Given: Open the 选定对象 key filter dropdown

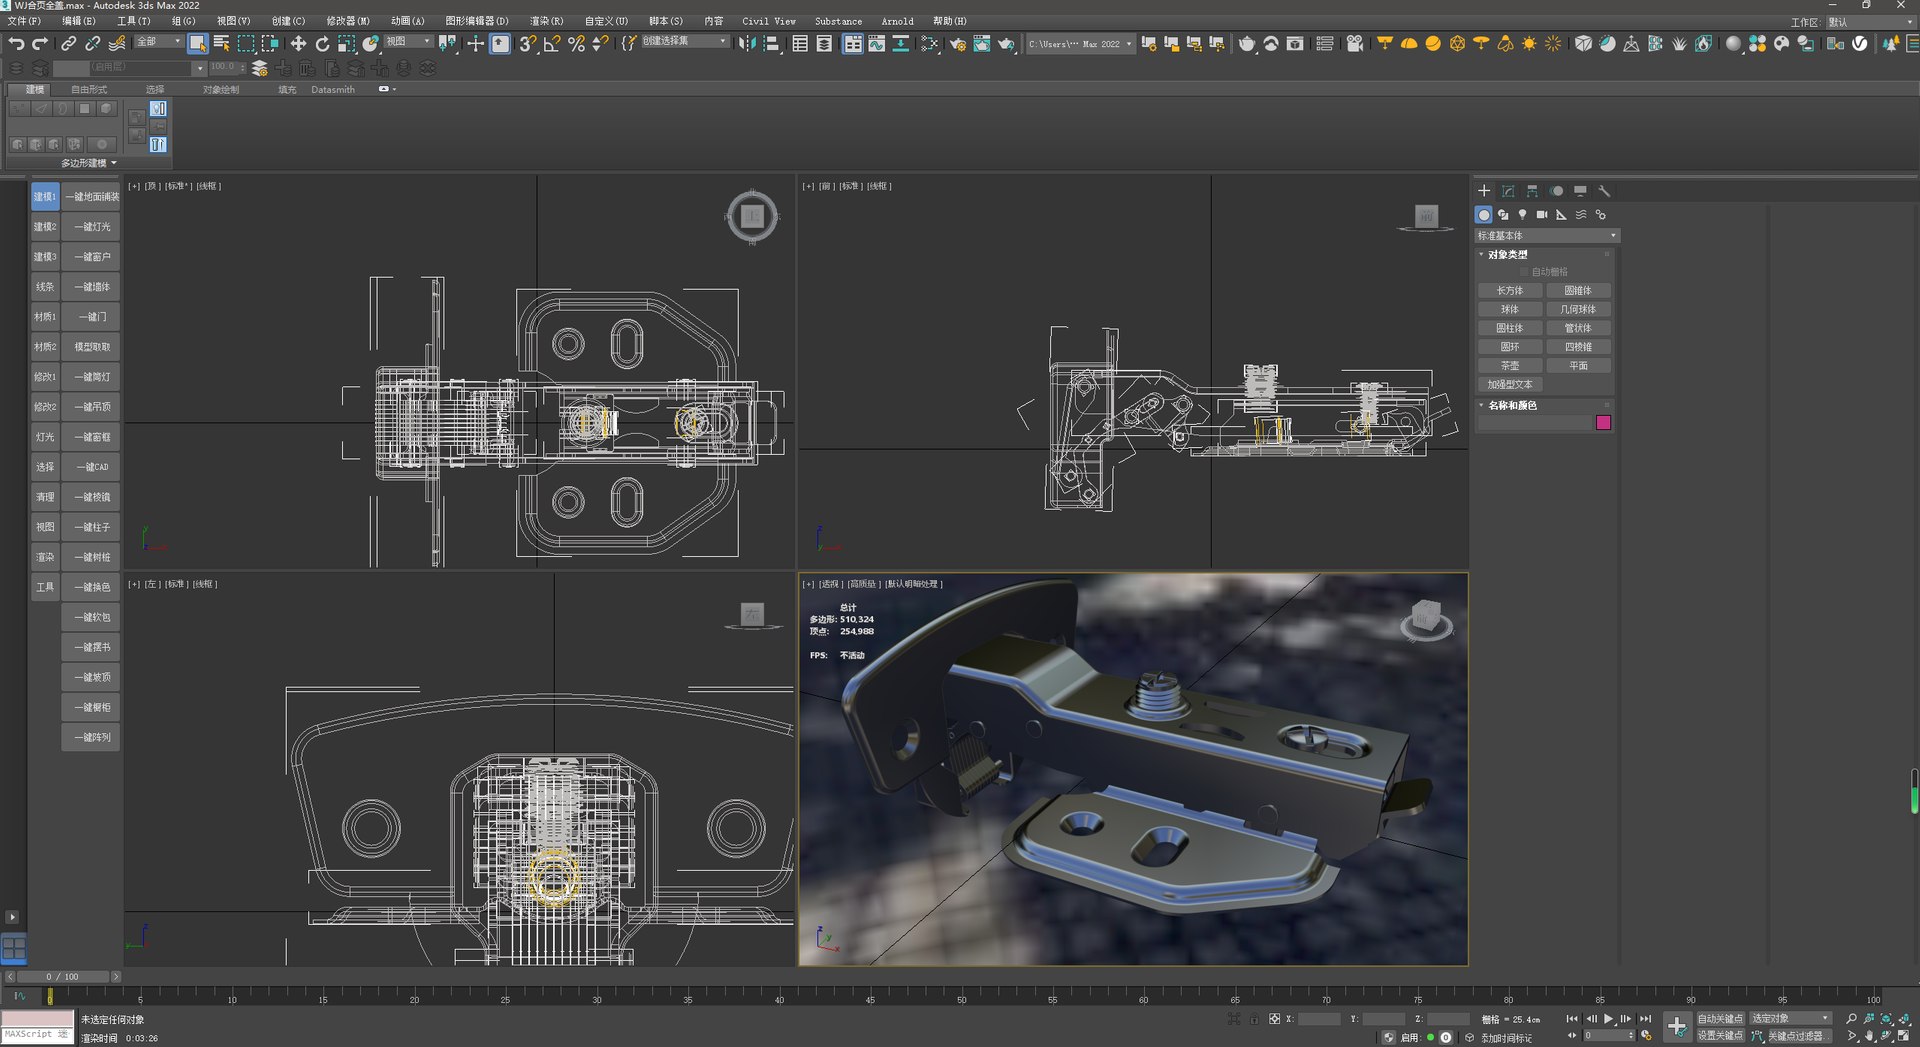Looking at the screenshot, I should coord(1790,1019).
